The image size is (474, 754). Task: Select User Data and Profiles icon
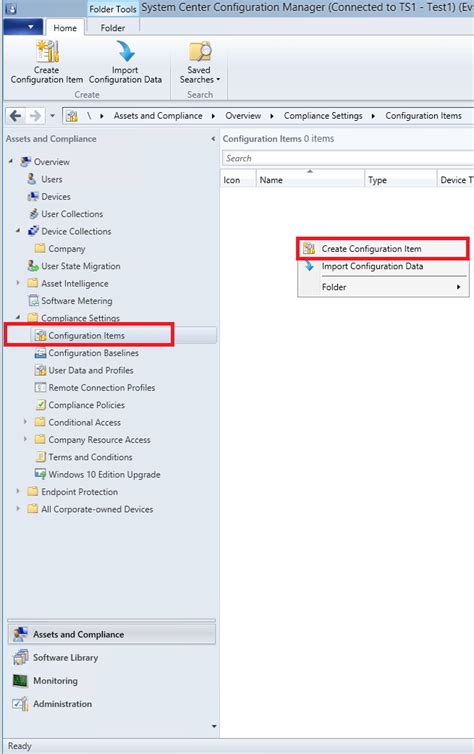click(x=40, y=370)
